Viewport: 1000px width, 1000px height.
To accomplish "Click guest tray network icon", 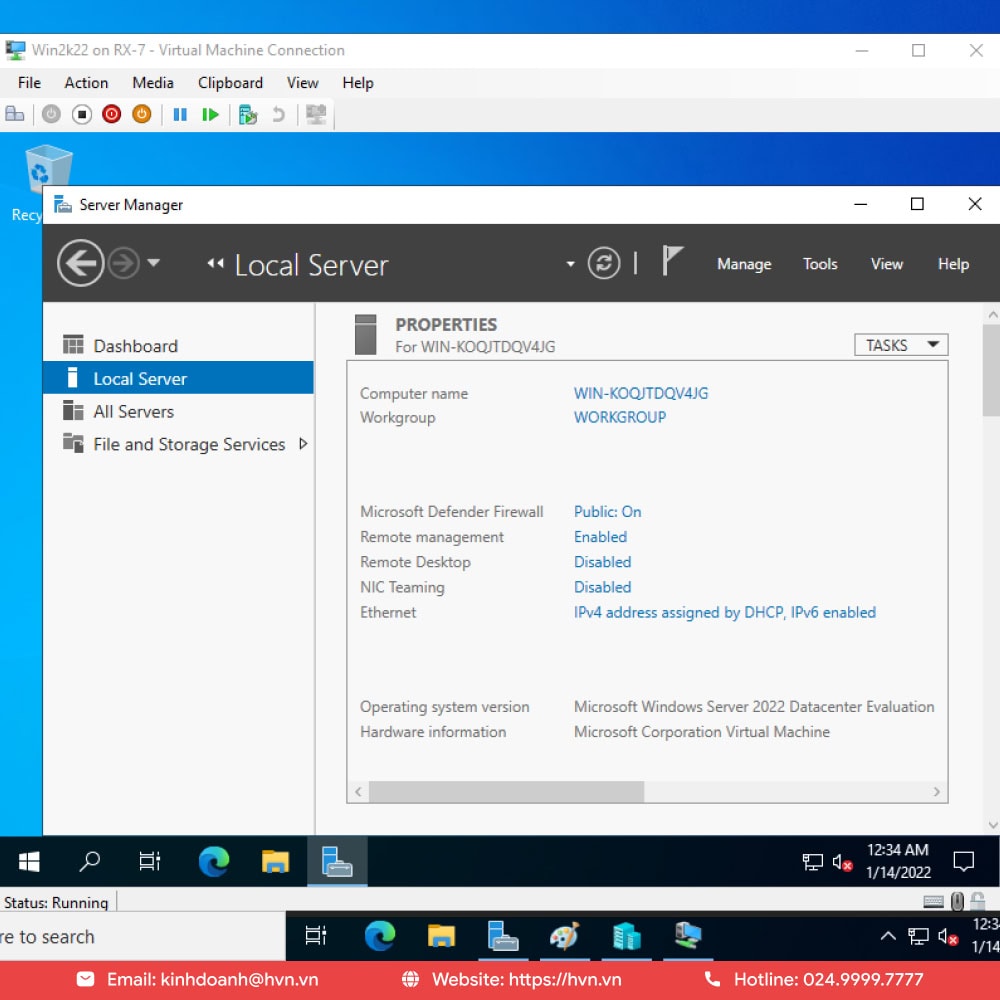I will pyautogui.click(x=812, y=862).
